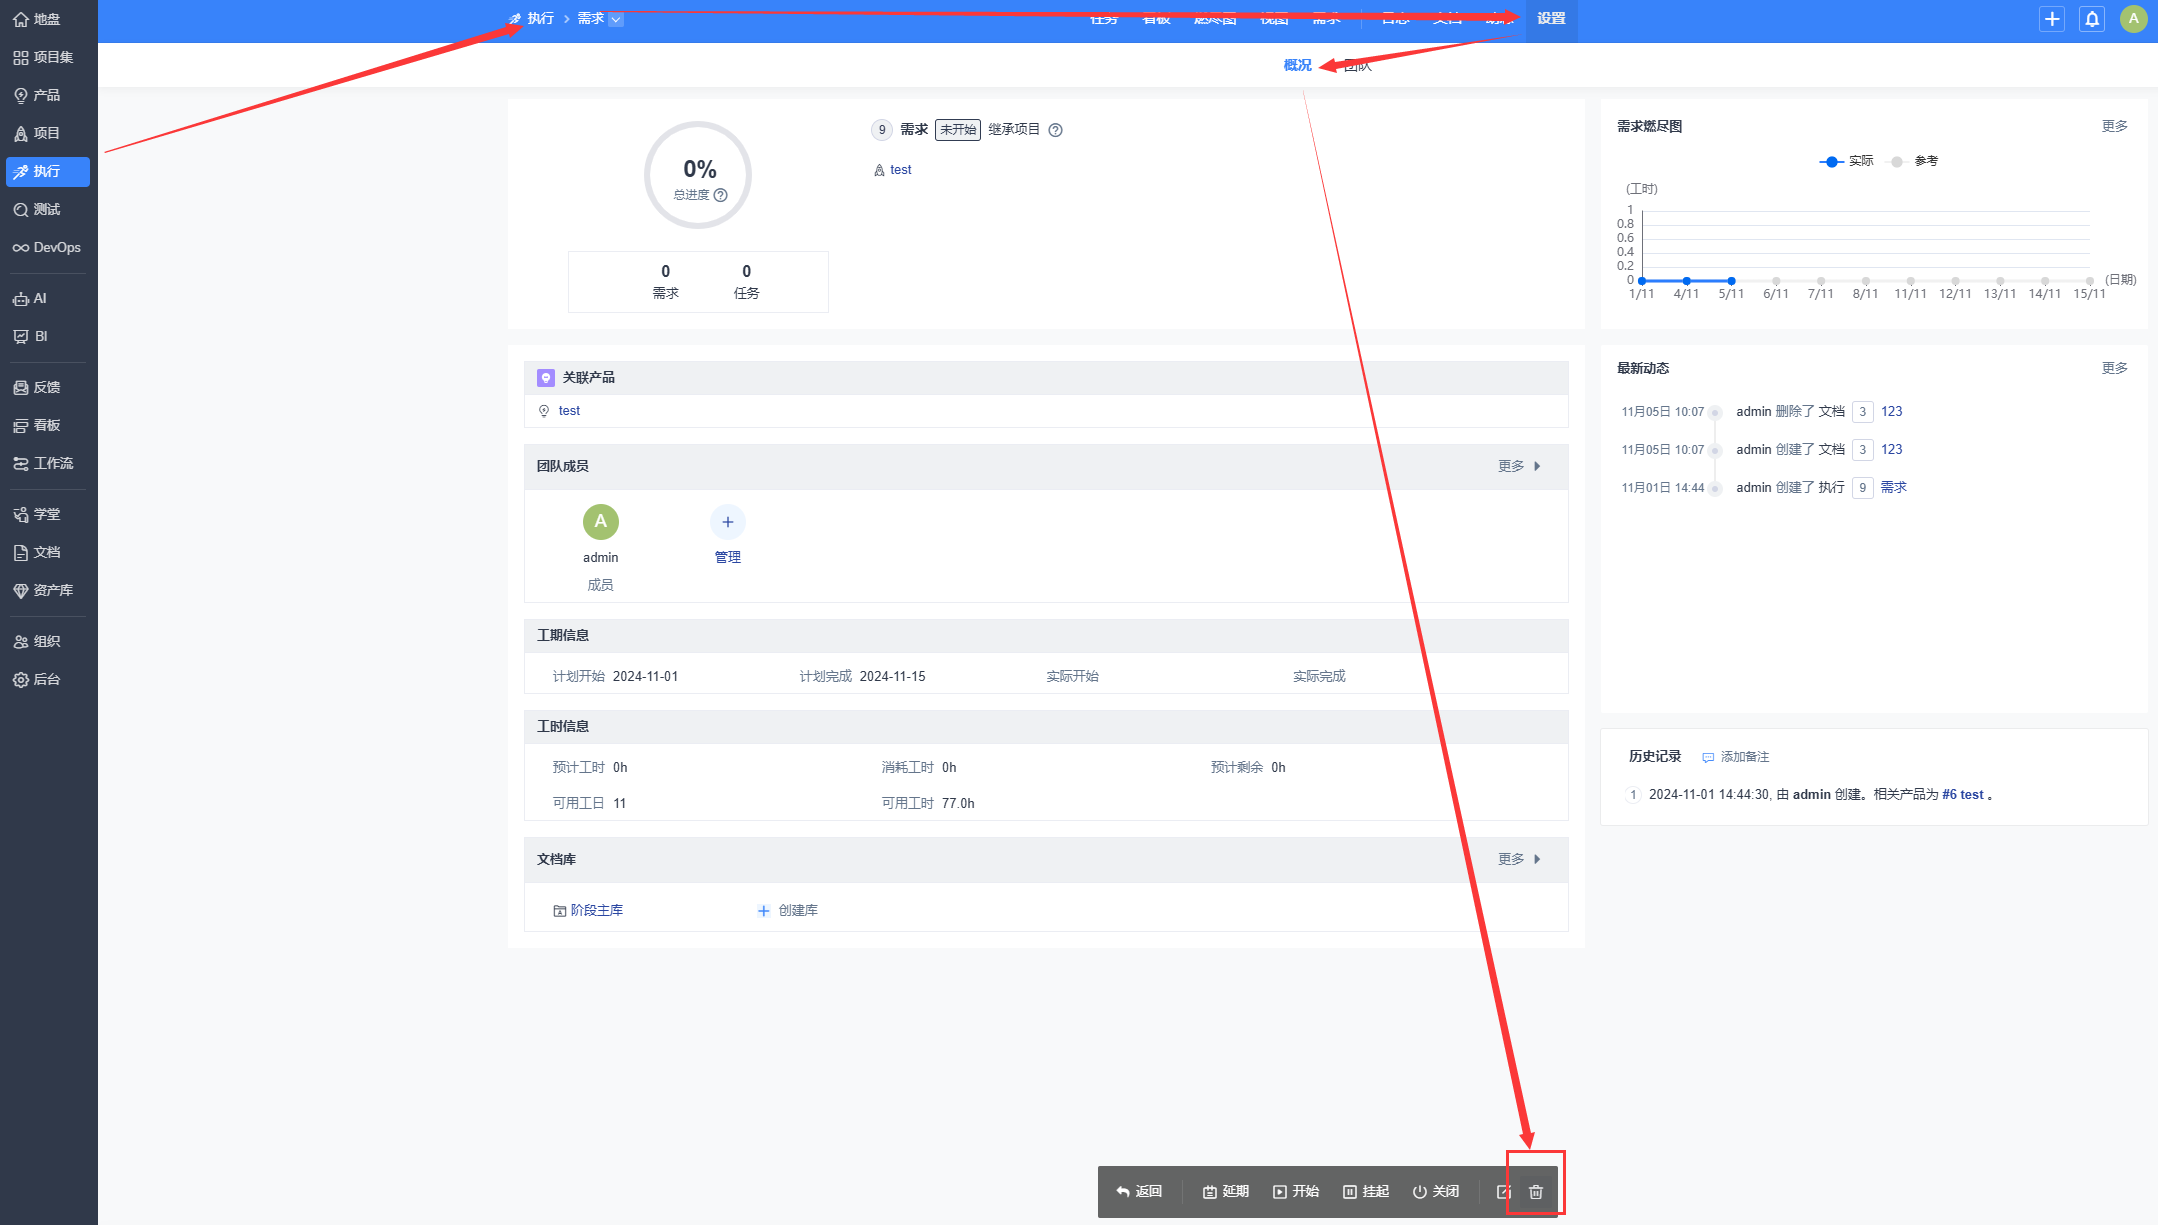The width and height of the screenshot is (2158, 1225).
Task: Open #6 test link in history
Action: (x=1962, y=794)
